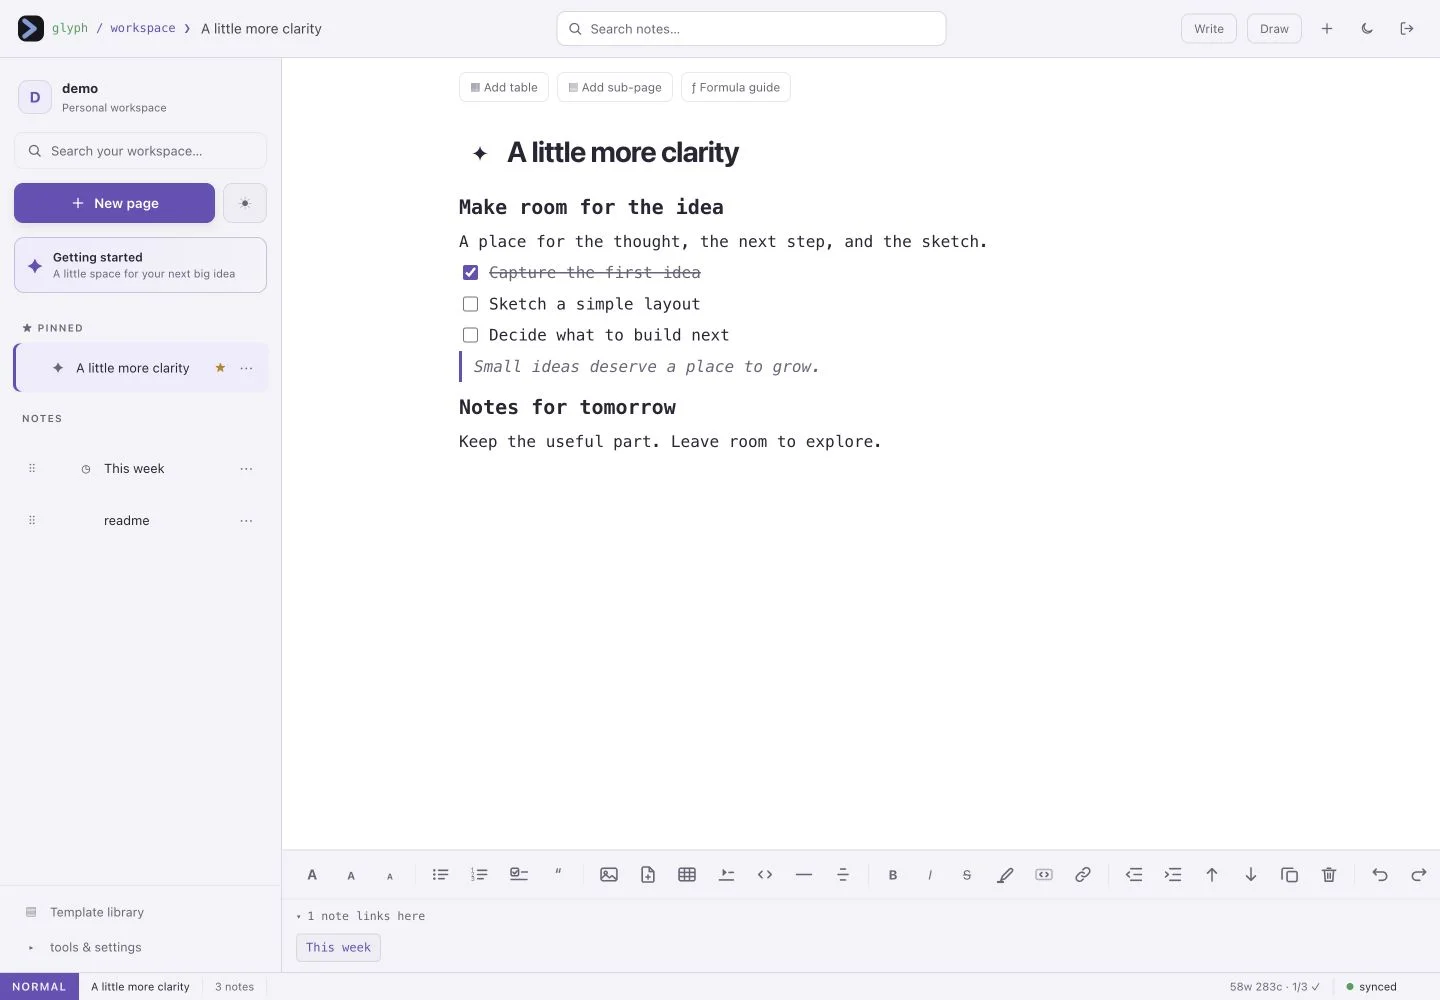Viewport: 1440px width, 1000px height.
Task: Open the options menu for 'readme'
Action: (x=246, y=521)
